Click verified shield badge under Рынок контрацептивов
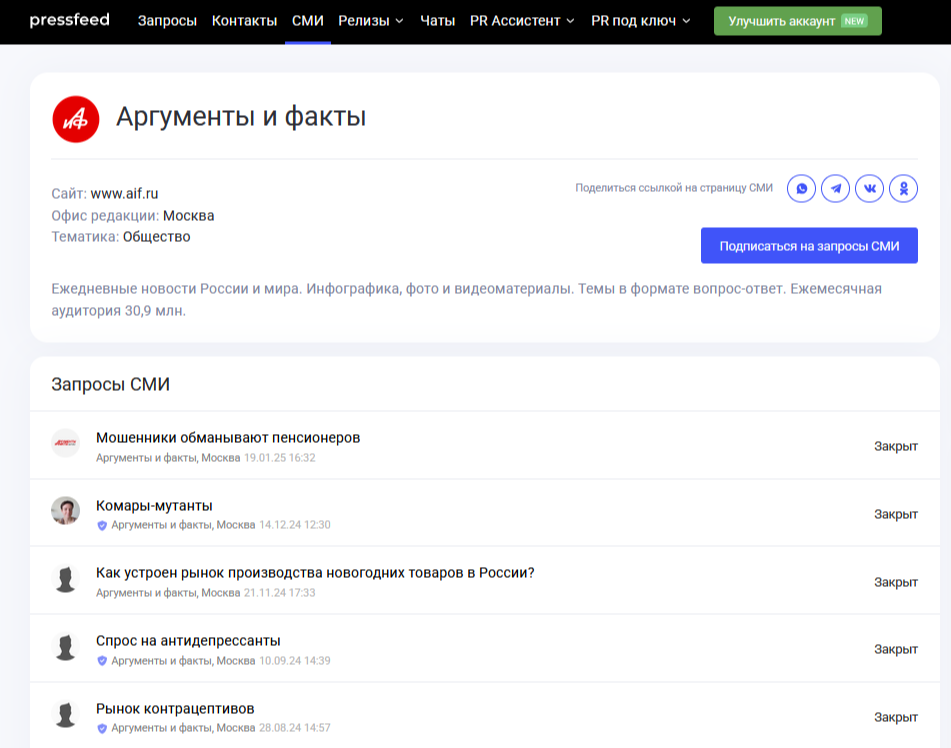 pyautogui.click(x=102, y=728)
